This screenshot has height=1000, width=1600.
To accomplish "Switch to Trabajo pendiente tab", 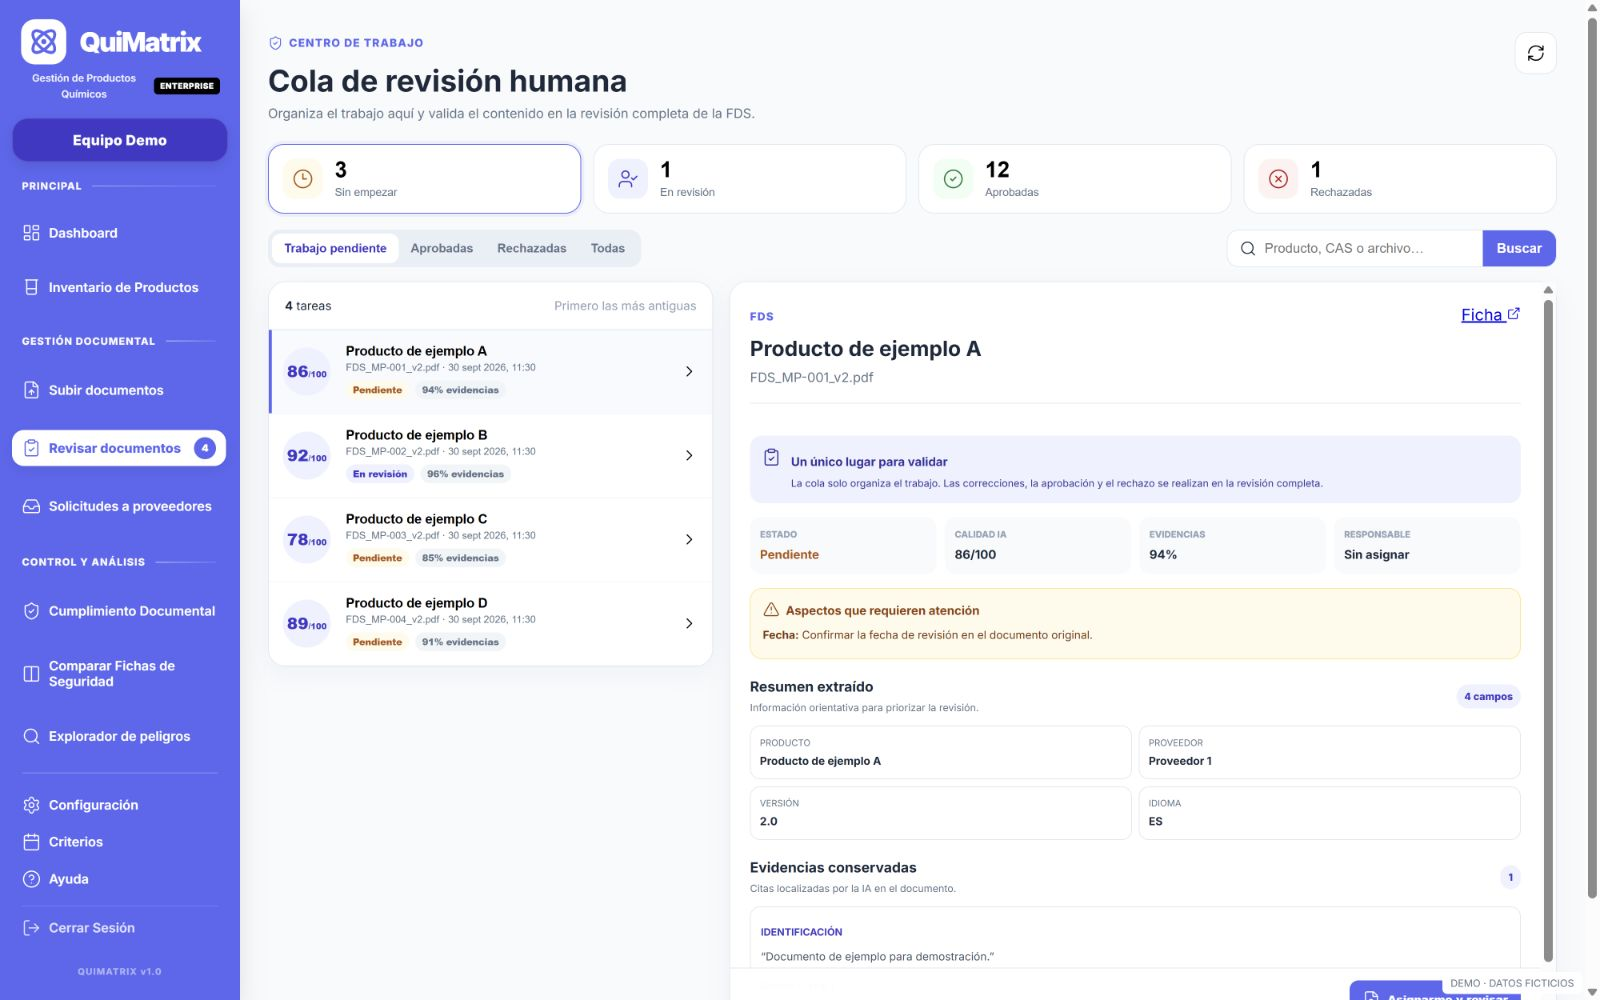I will point(335,248).
